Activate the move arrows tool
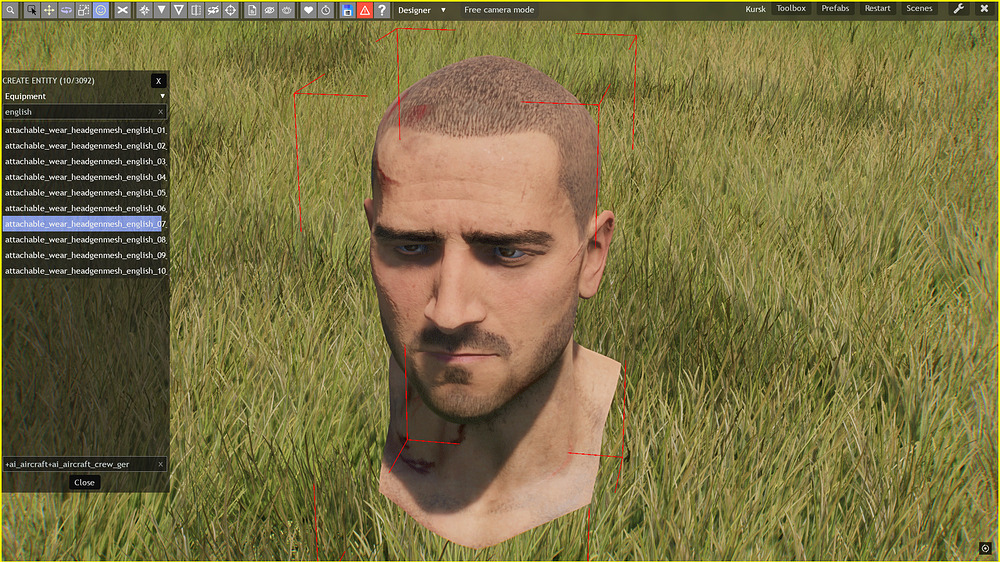1000x562 pixels. (48, 10)
